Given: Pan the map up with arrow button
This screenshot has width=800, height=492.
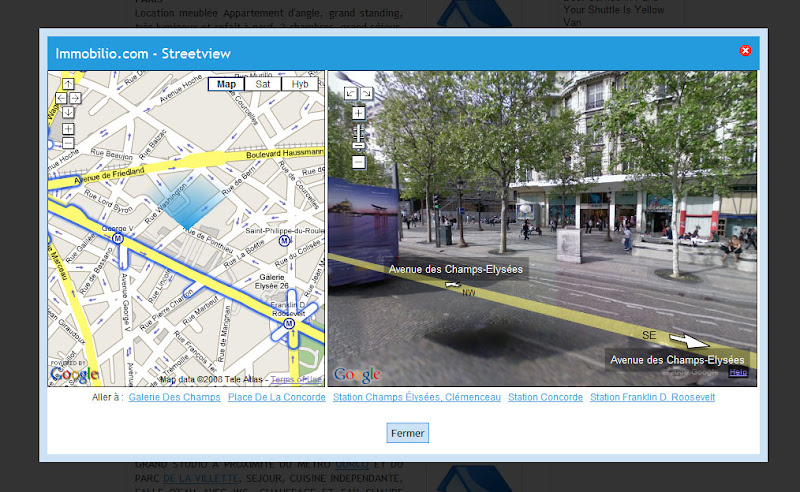Looking at the screenshot, I should [68, 84].
